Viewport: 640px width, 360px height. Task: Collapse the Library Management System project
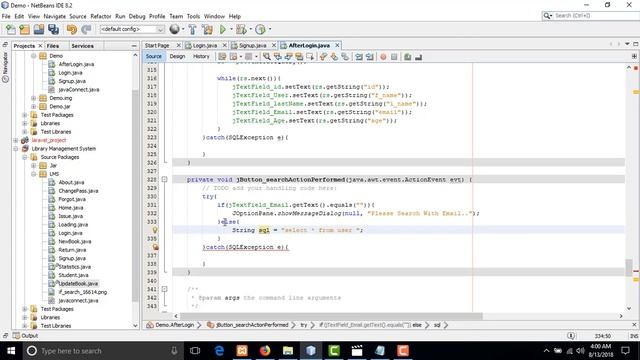[x=16, y=149]
